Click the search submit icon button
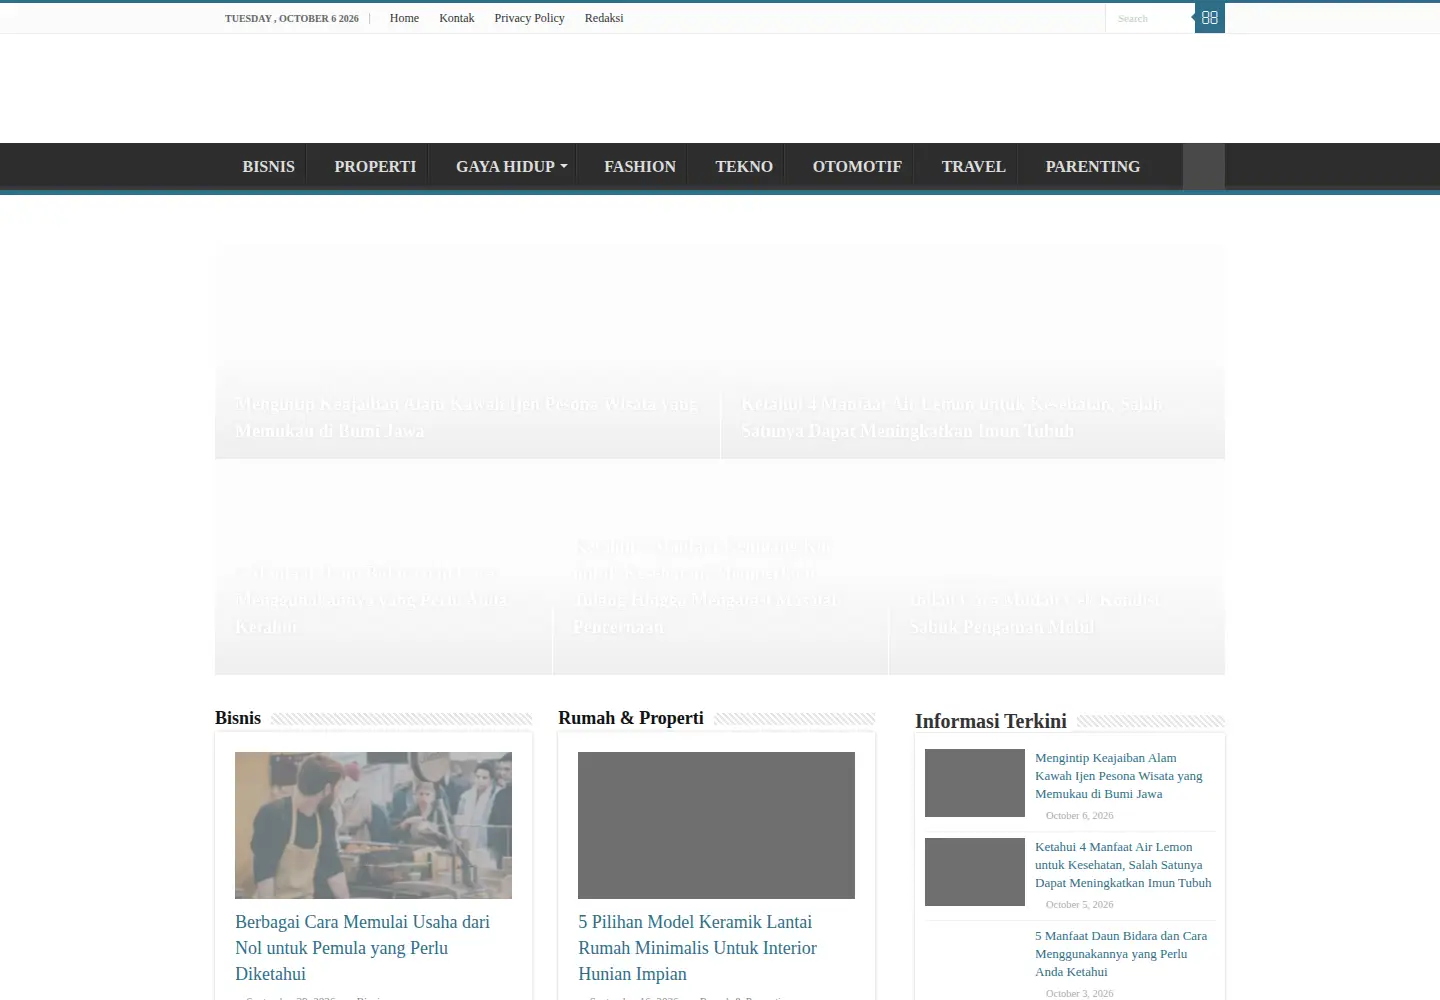 [x=1209, y=18]
